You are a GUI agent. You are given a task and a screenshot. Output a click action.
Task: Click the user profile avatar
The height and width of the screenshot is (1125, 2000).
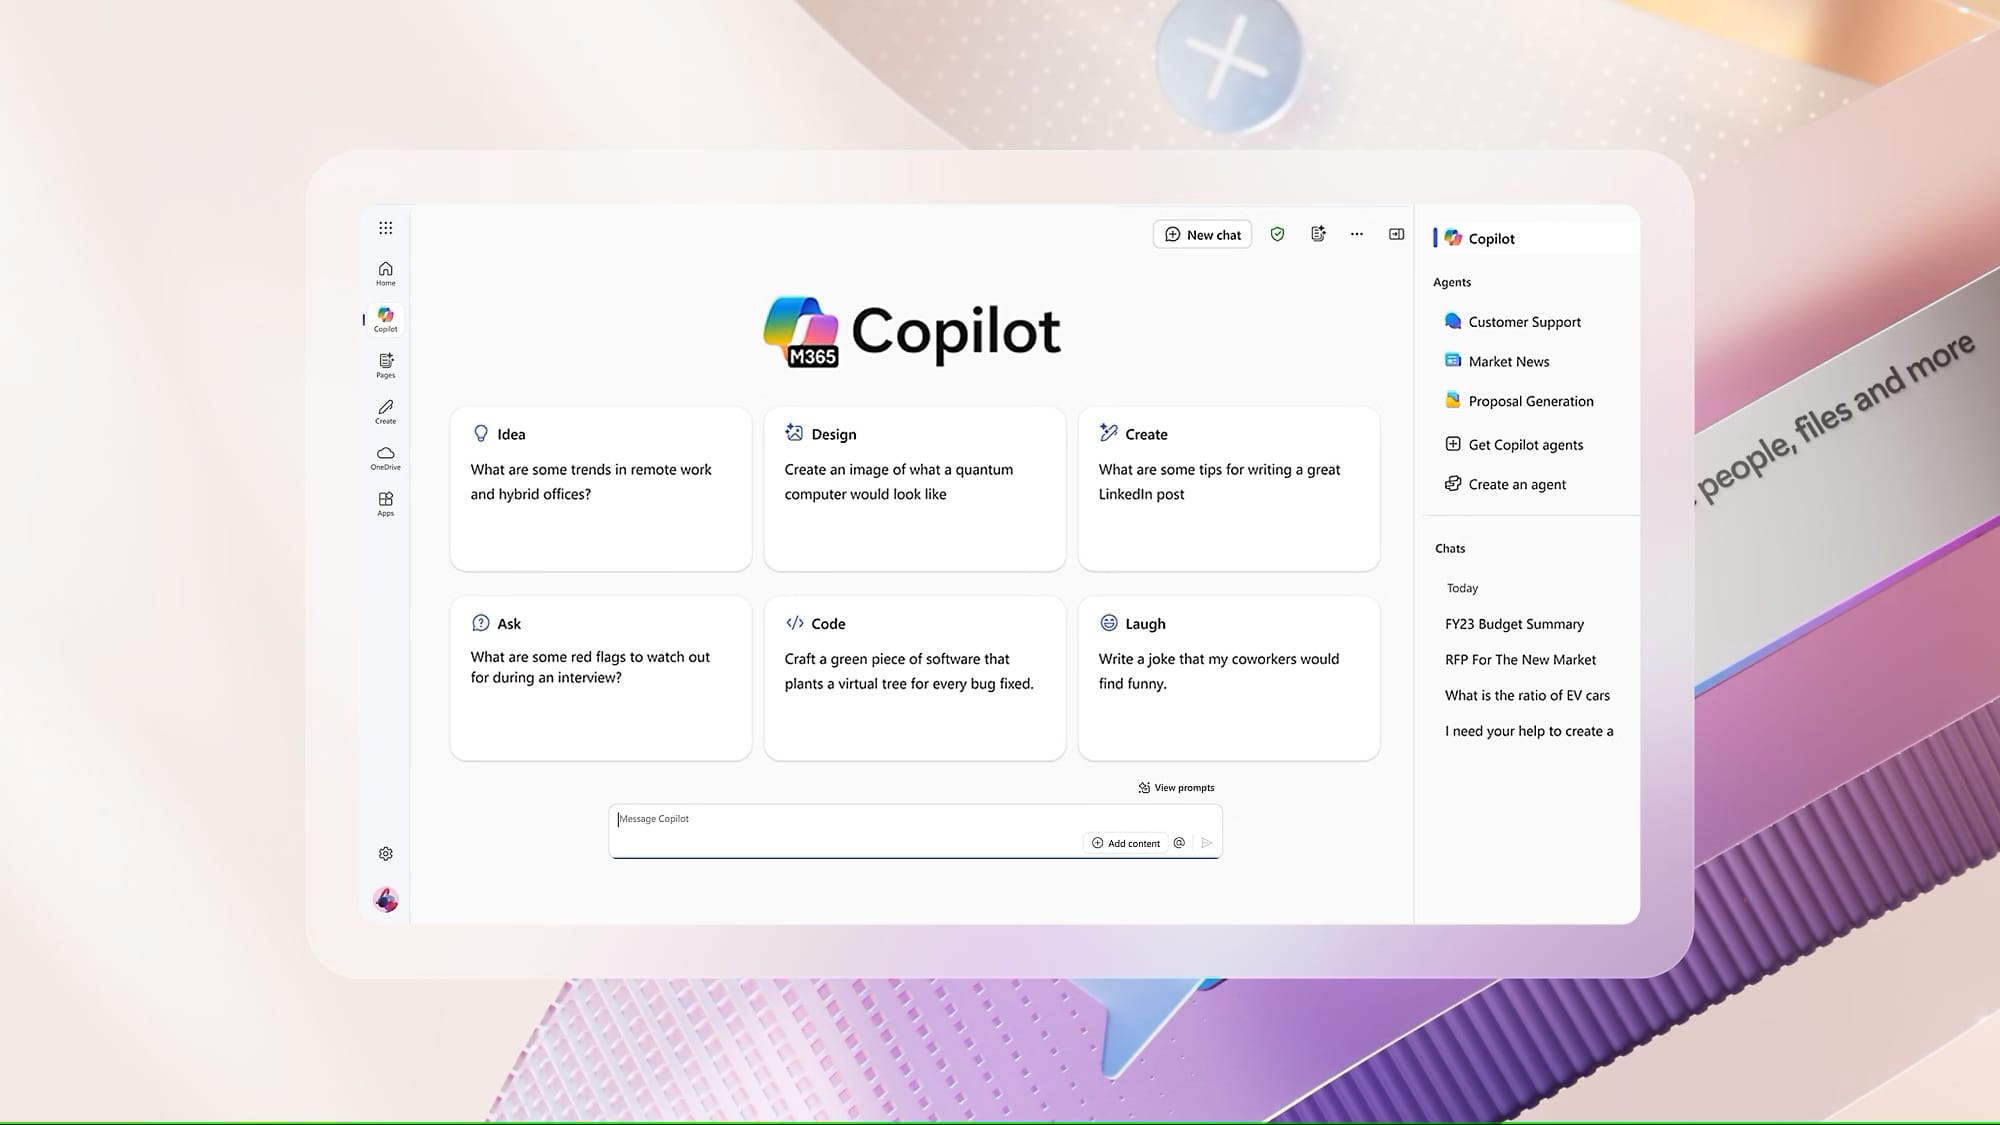point(385,899)
